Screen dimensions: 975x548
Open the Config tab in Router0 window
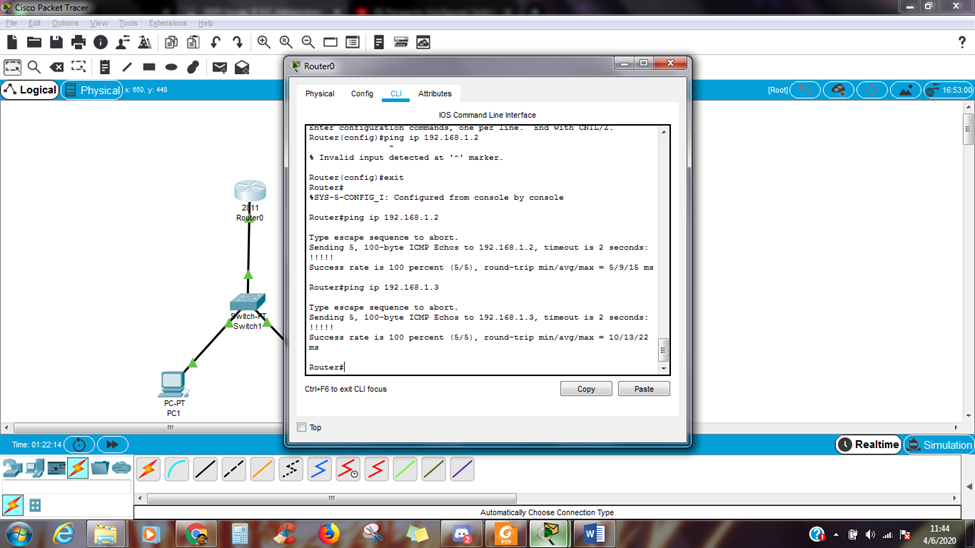[362, 93]
